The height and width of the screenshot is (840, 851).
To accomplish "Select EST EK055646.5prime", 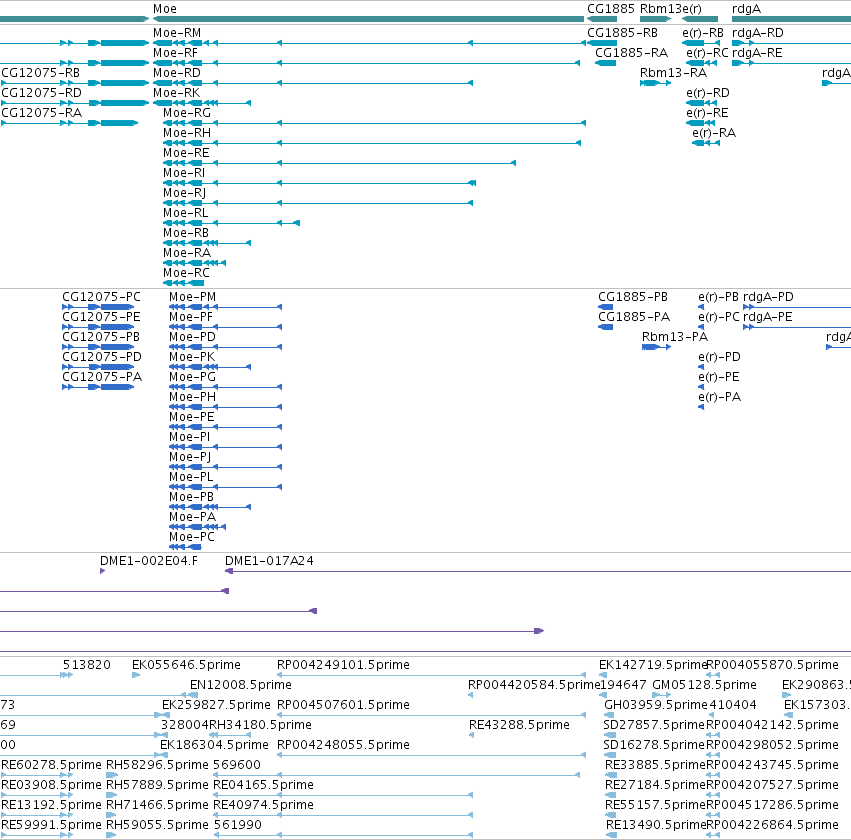I will (186, 665).
